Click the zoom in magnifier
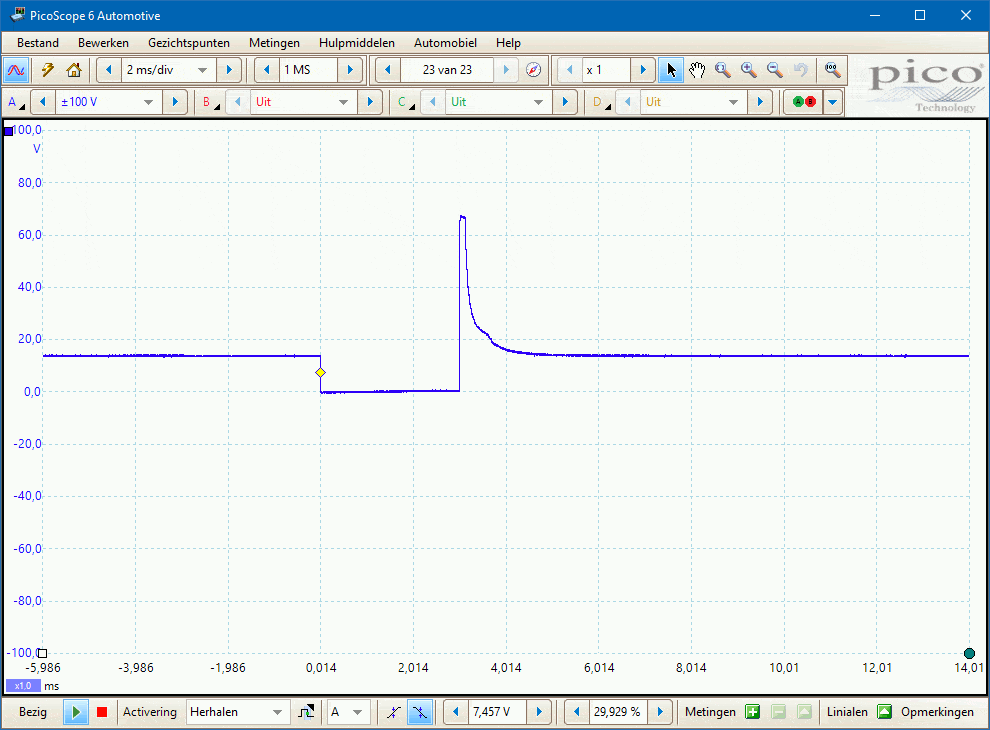This screenshot has width=990, height=730. [x=749, y=70]
